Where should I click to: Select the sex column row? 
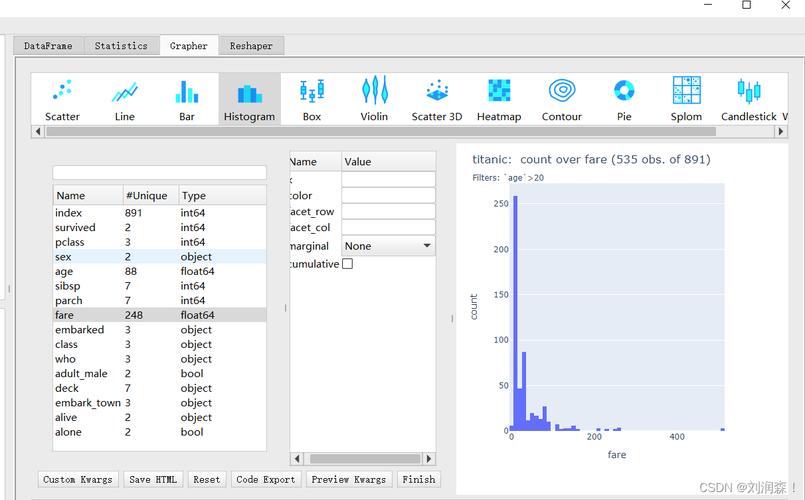point(160,257)
